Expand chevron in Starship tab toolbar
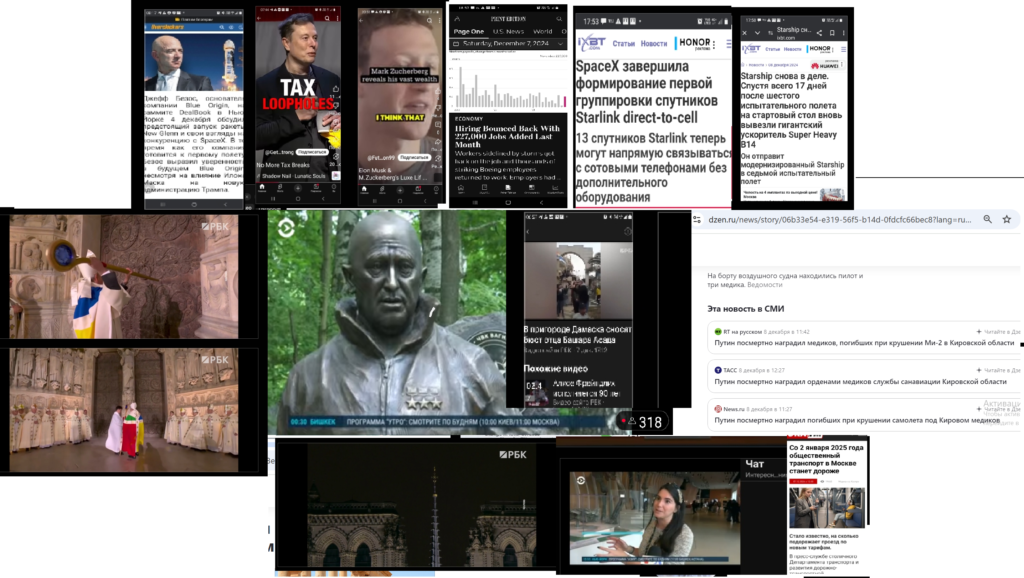The width and height of the screenshot is (1024, 578). 757,33
